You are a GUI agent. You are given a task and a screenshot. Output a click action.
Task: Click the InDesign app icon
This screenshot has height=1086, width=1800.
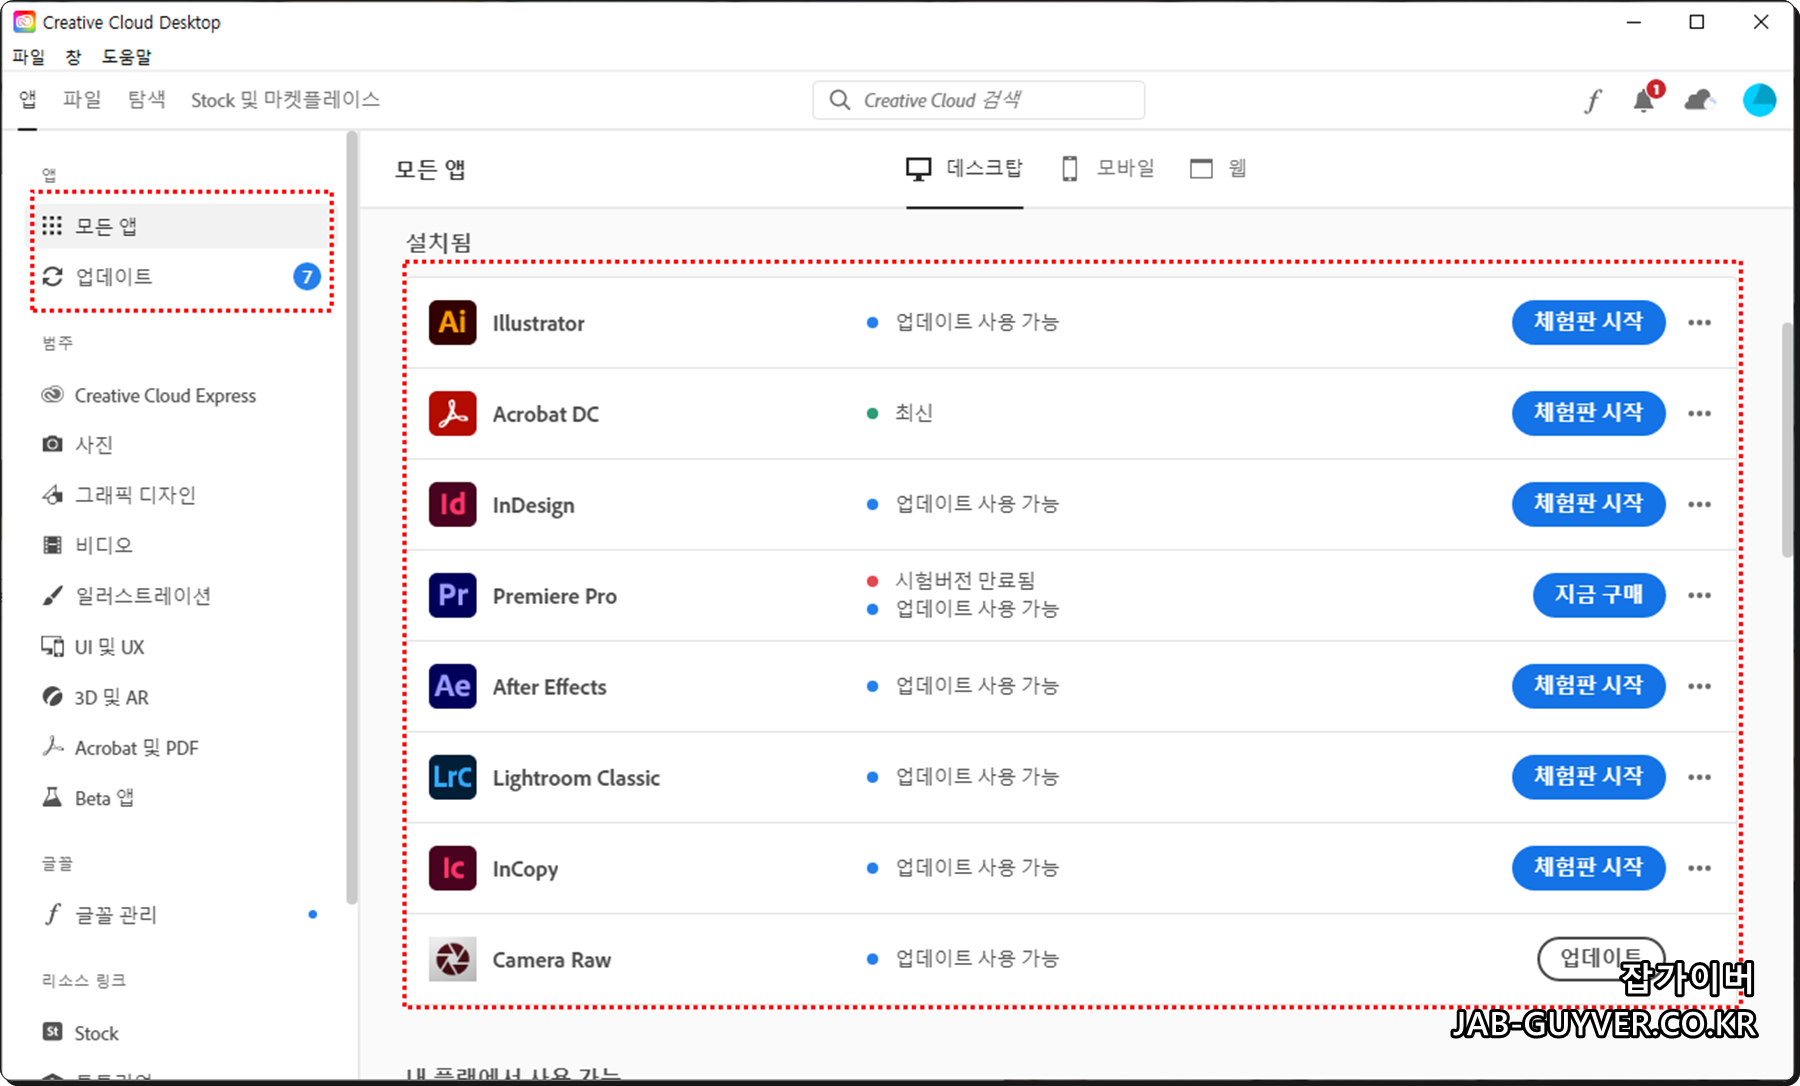tap(452, 505)
